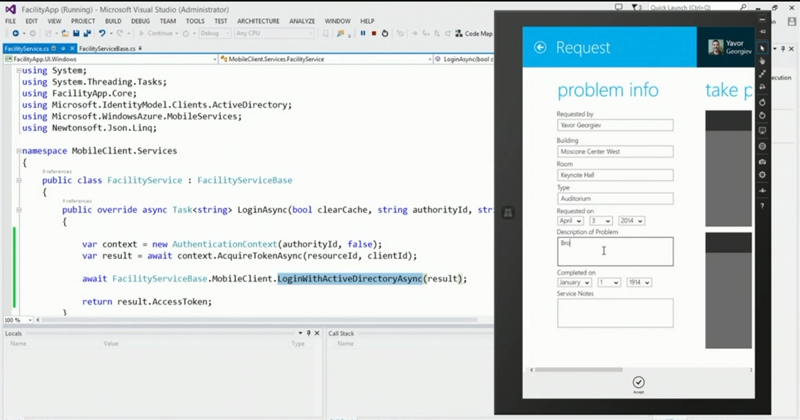
Task: Open the TOOLS menu
Action: pos(195,21)
